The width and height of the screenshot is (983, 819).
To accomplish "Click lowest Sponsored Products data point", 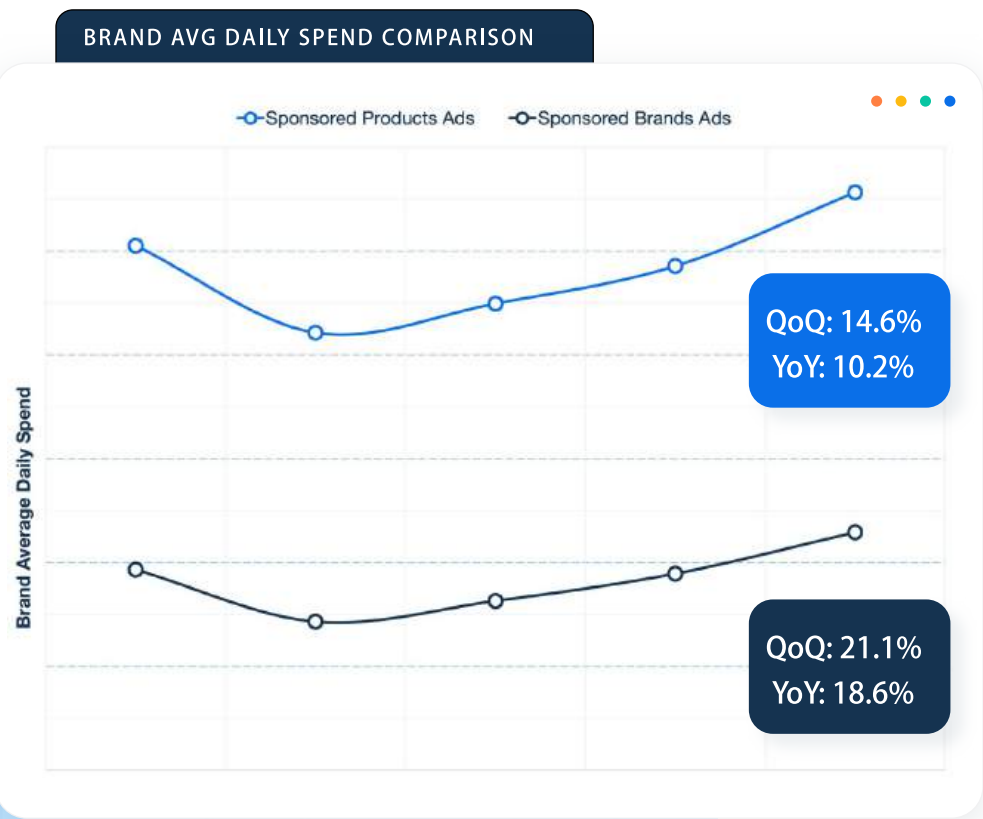I will (x=315, y=333).
